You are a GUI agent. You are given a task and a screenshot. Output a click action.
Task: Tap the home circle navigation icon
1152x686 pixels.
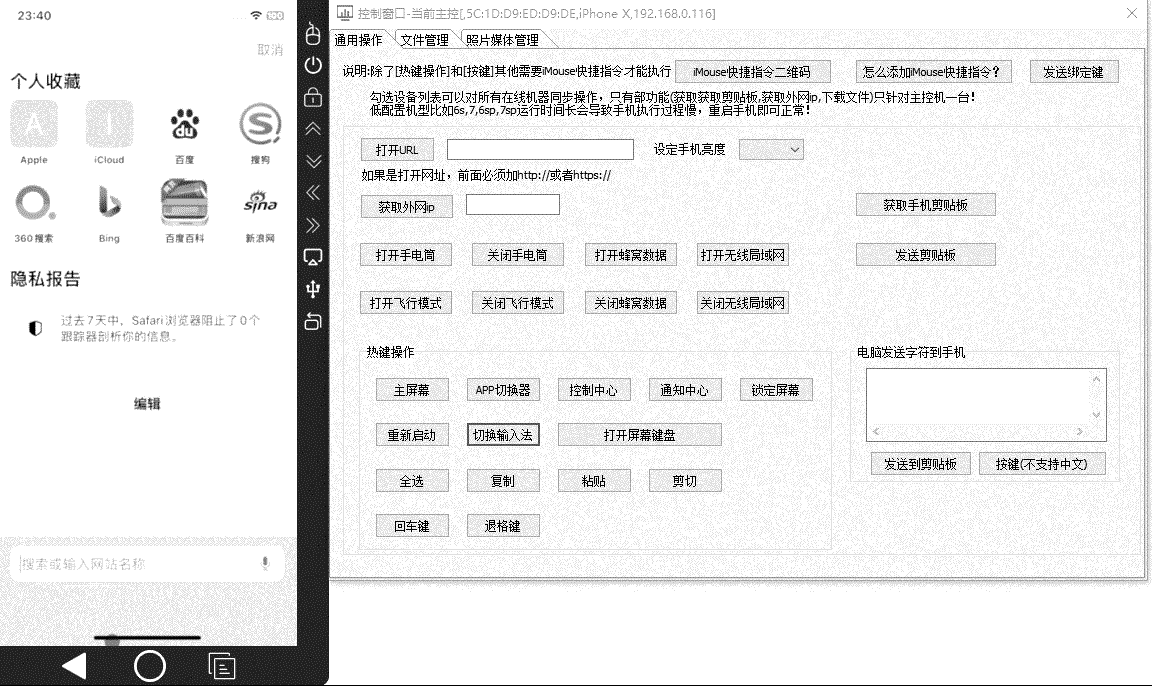(x=150, y=666)
